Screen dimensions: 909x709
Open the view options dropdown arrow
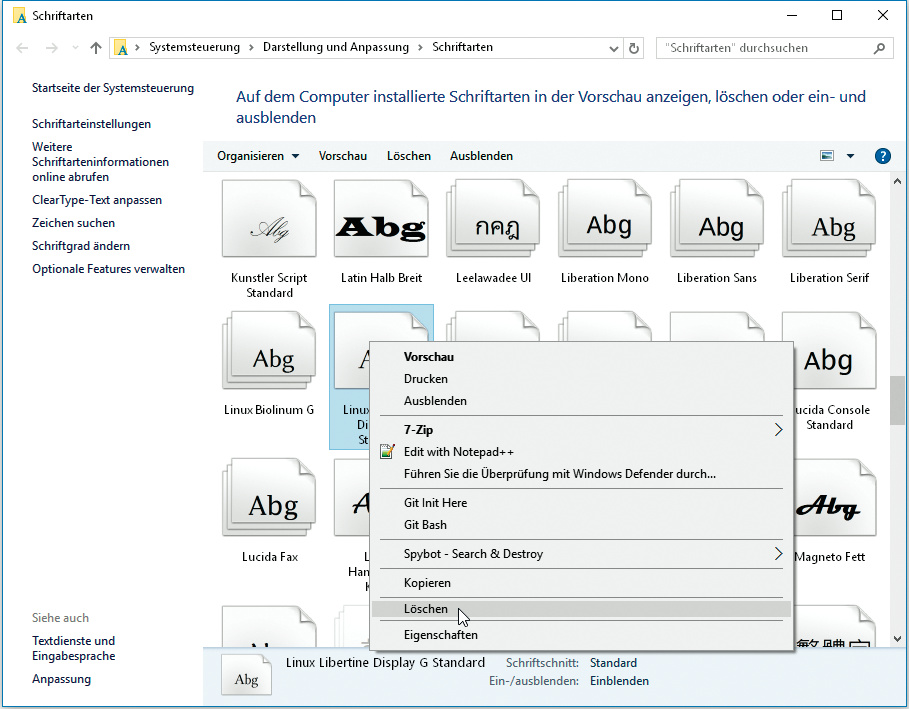click(x=850, y=156)
